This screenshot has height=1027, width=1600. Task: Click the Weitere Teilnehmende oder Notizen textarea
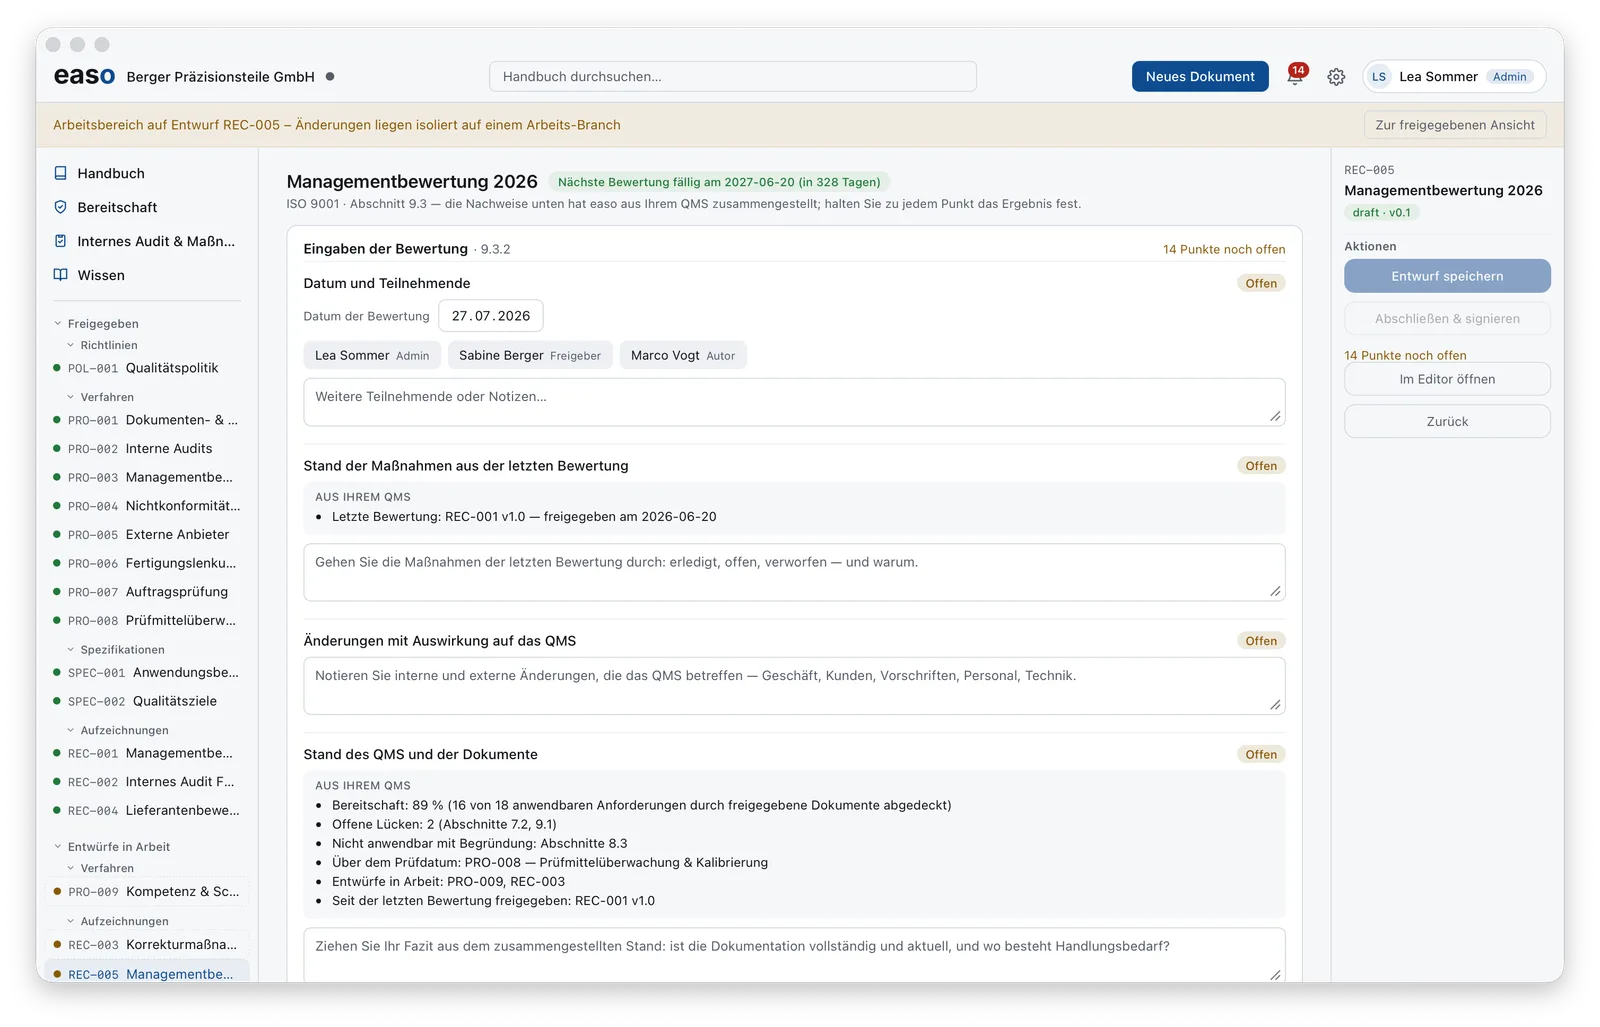[794, 402]
